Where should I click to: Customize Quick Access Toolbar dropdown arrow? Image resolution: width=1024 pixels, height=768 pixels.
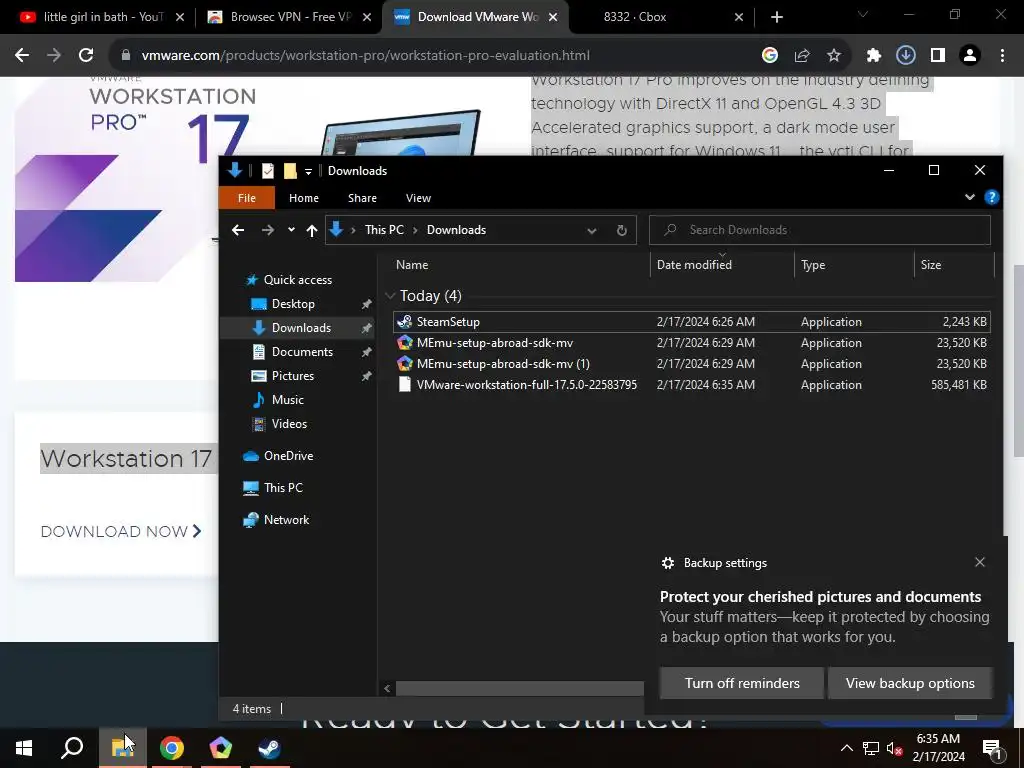tap(308, 171)
